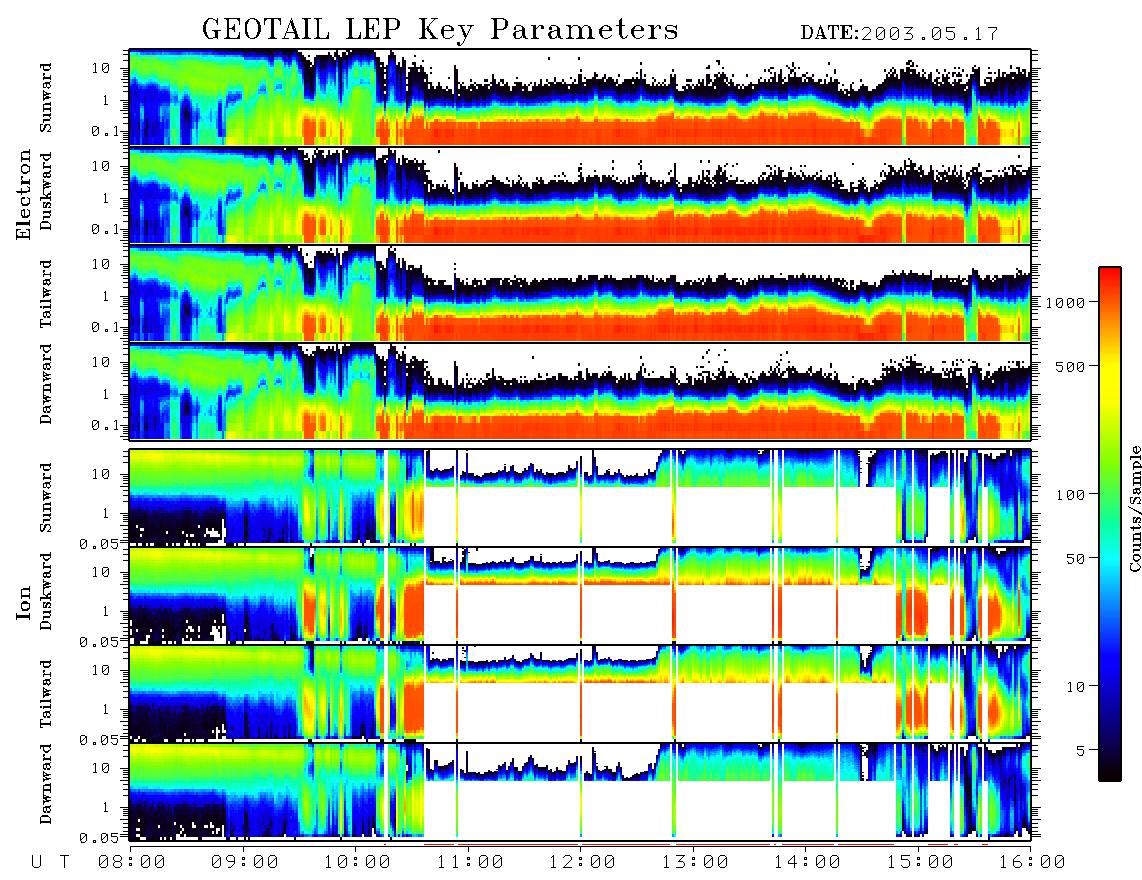
Task: Click the 10 tick of Electron Duskward panel
Action: click(100, 166)
